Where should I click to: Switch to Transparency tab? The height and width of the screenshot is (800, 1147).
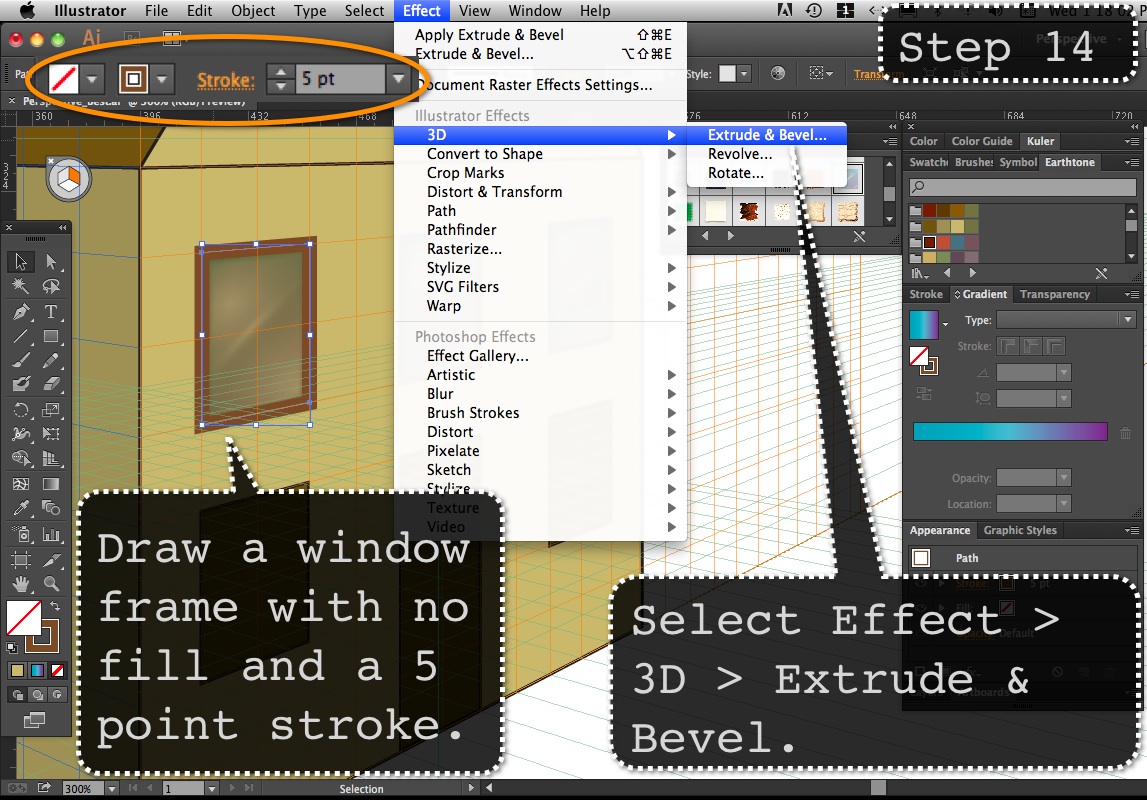click(x=1055, y=294)
